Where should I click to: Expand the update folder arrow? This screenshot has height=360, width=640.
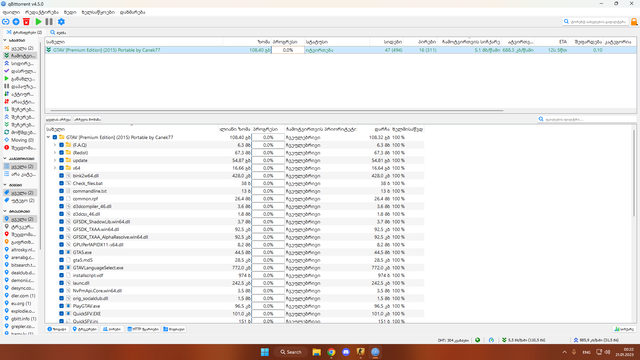click(55, 160)
